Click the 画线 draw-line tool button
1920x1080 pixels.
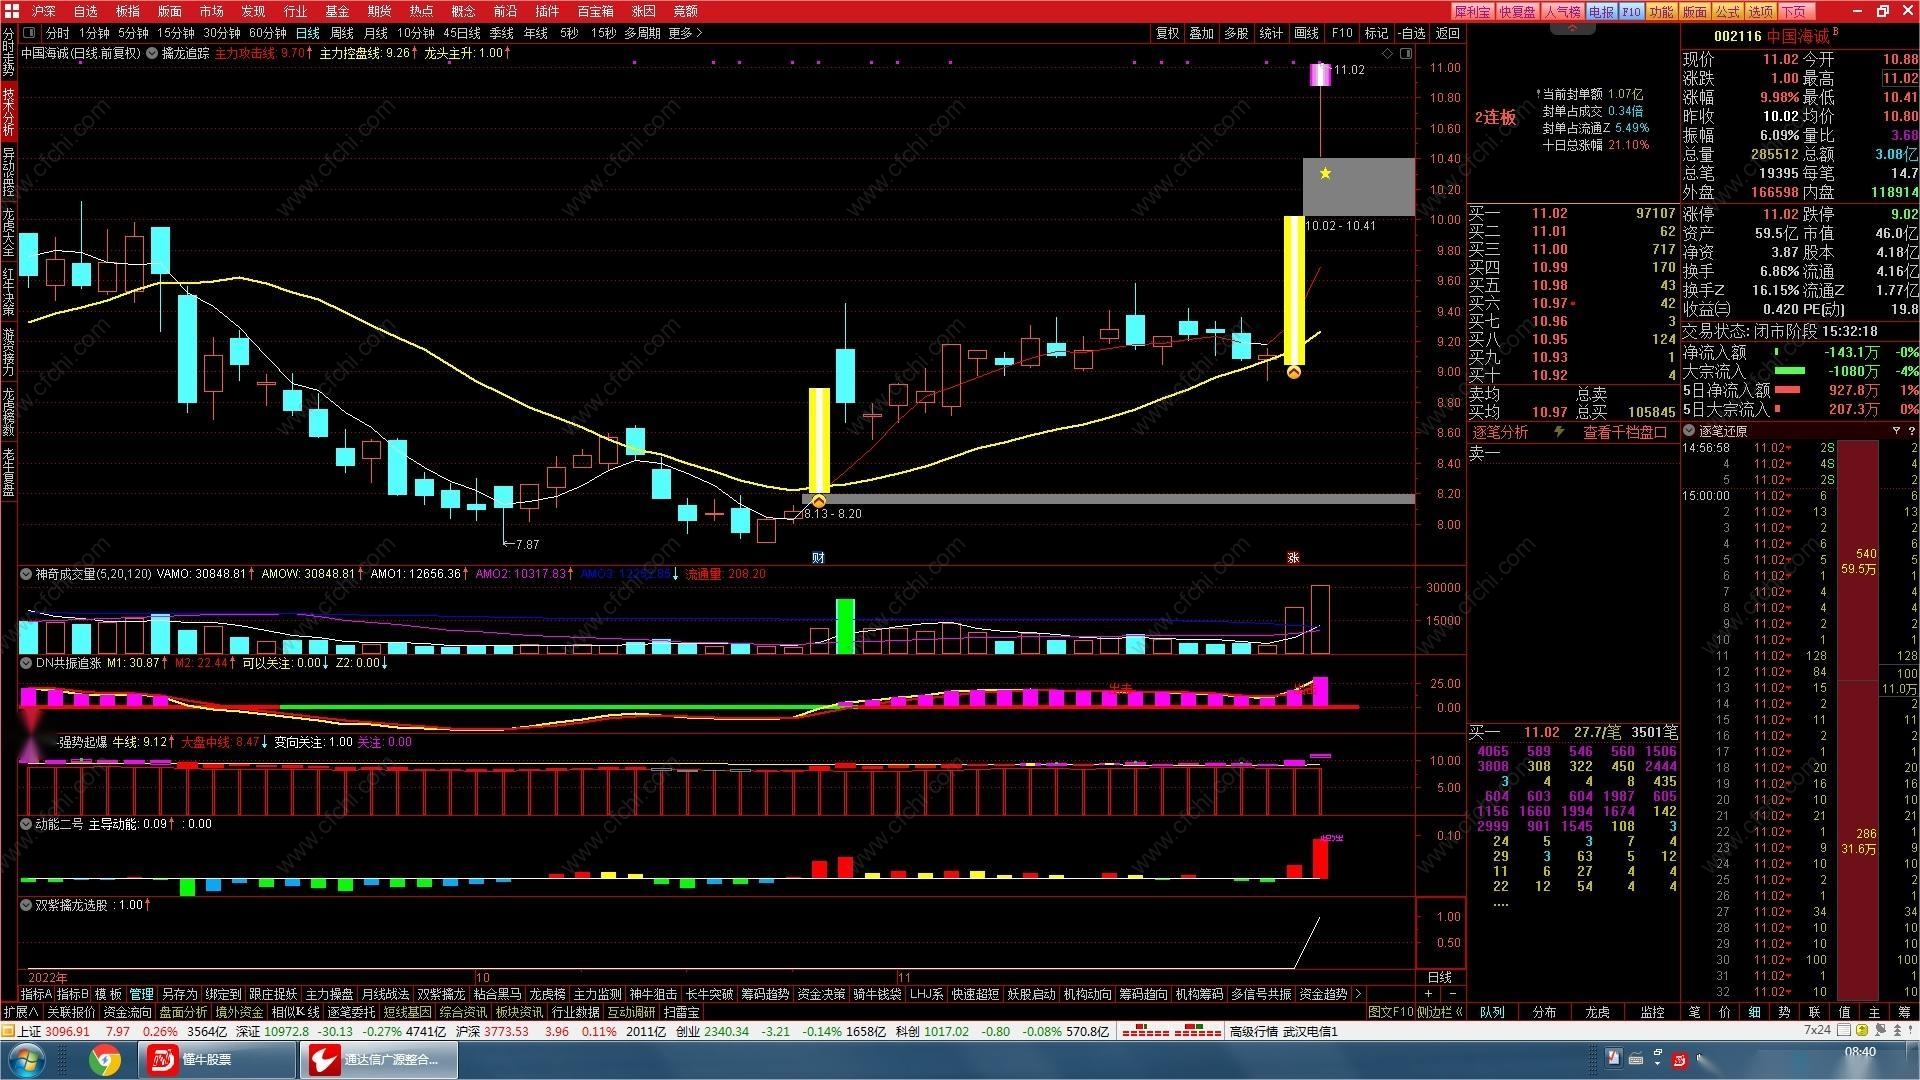tap(1306, 33)
